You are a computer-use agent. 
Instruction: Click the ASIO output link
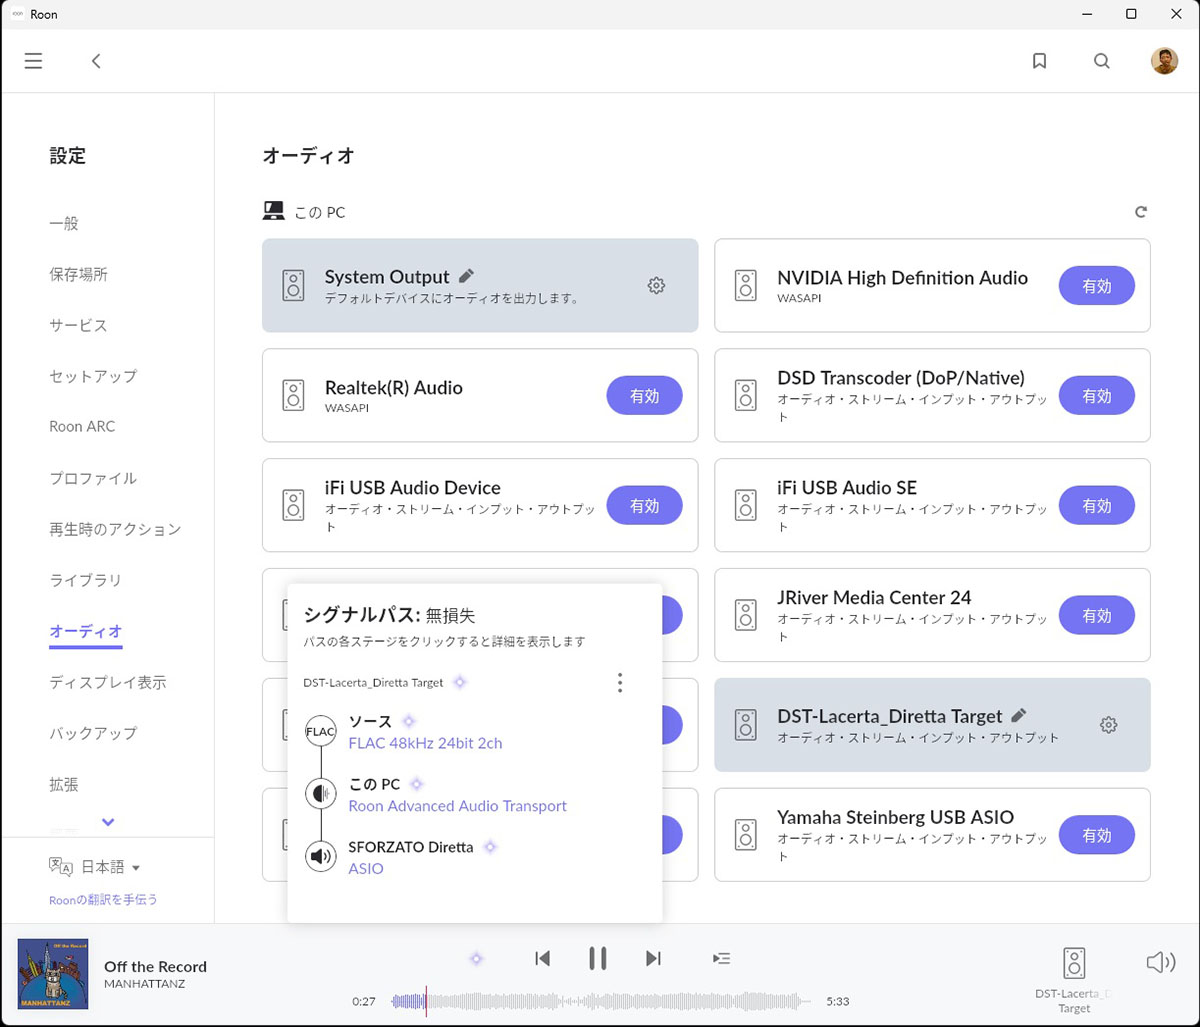[366, 868]
